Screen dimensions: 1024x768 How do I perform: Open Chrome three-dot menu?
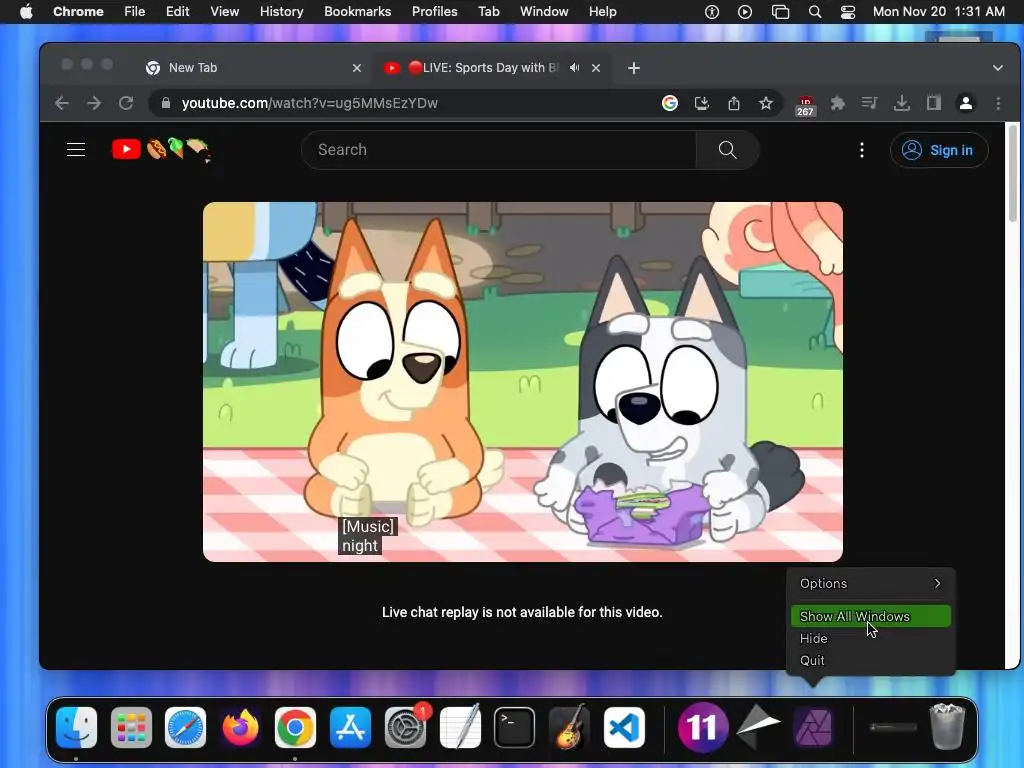(x=998, y=103)
